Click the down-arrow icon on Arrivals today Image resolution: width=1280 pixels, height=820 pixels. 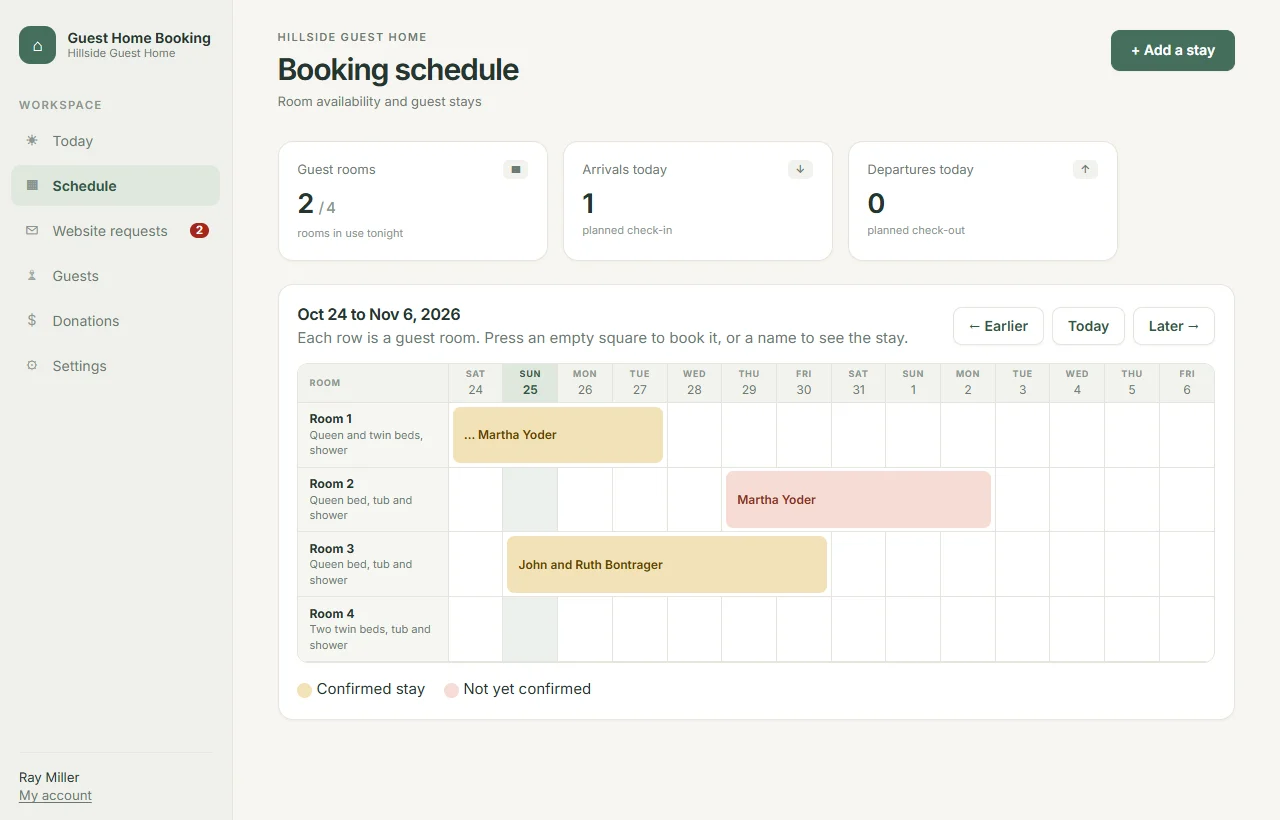tap(800, 170)
